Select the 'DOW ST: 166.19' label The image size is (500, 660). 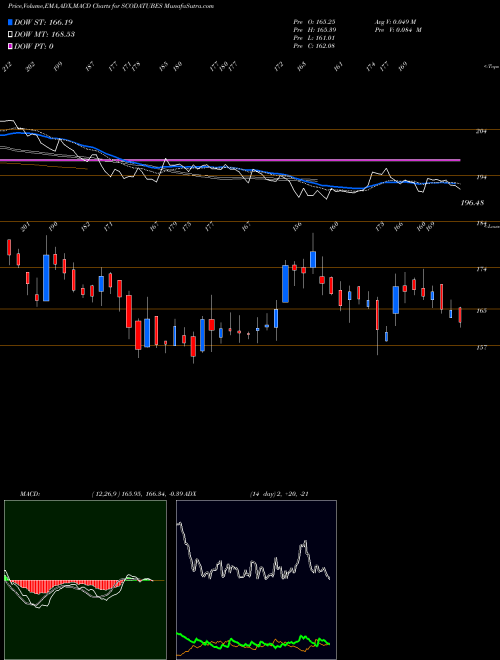pos(44,22)
